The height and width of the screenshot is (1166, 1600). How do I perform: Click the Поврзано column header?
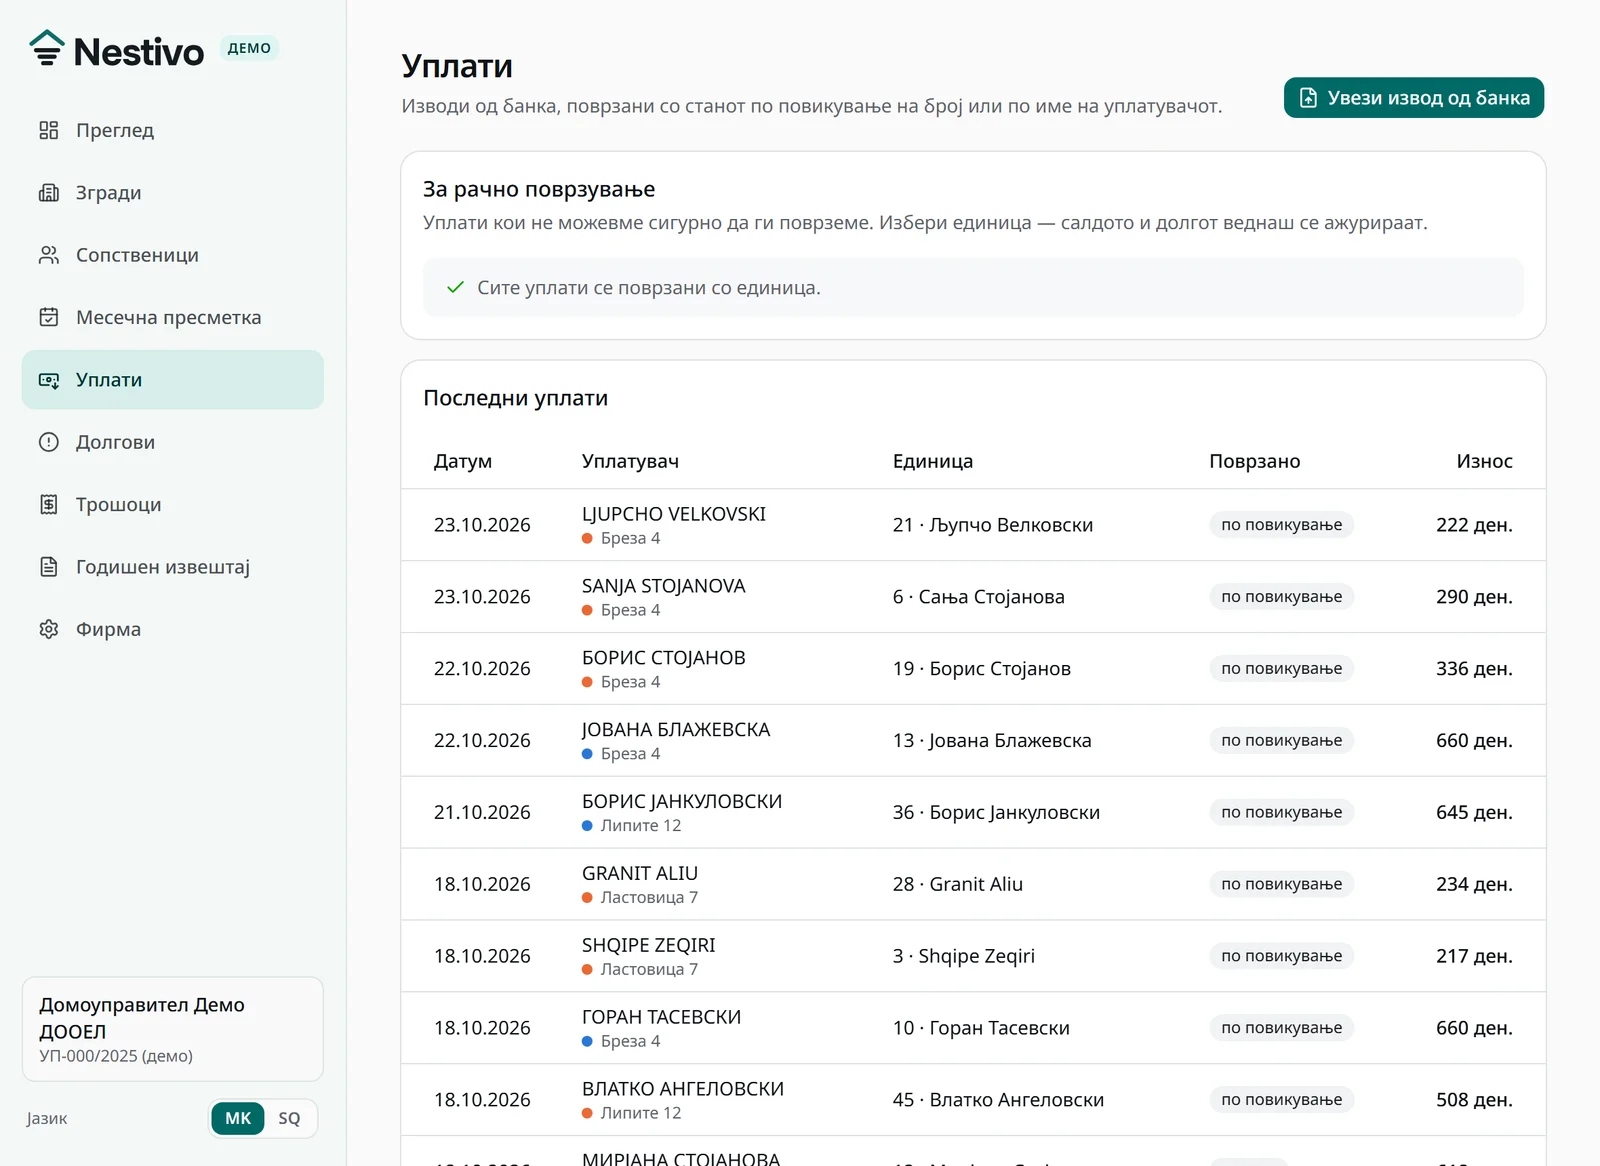tap(1254, 461)
